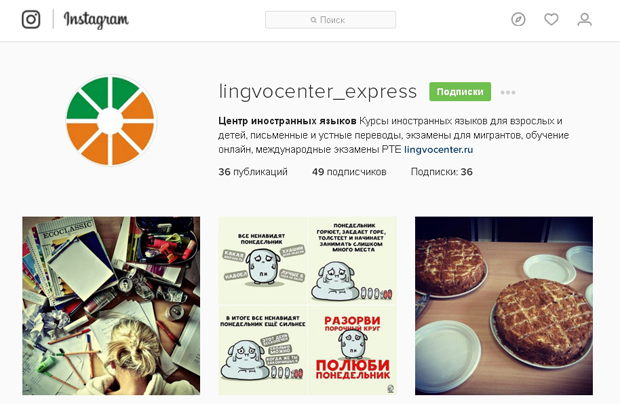Click the Поиск search field
The image size is (620, 404).
[x=330, y=20]
